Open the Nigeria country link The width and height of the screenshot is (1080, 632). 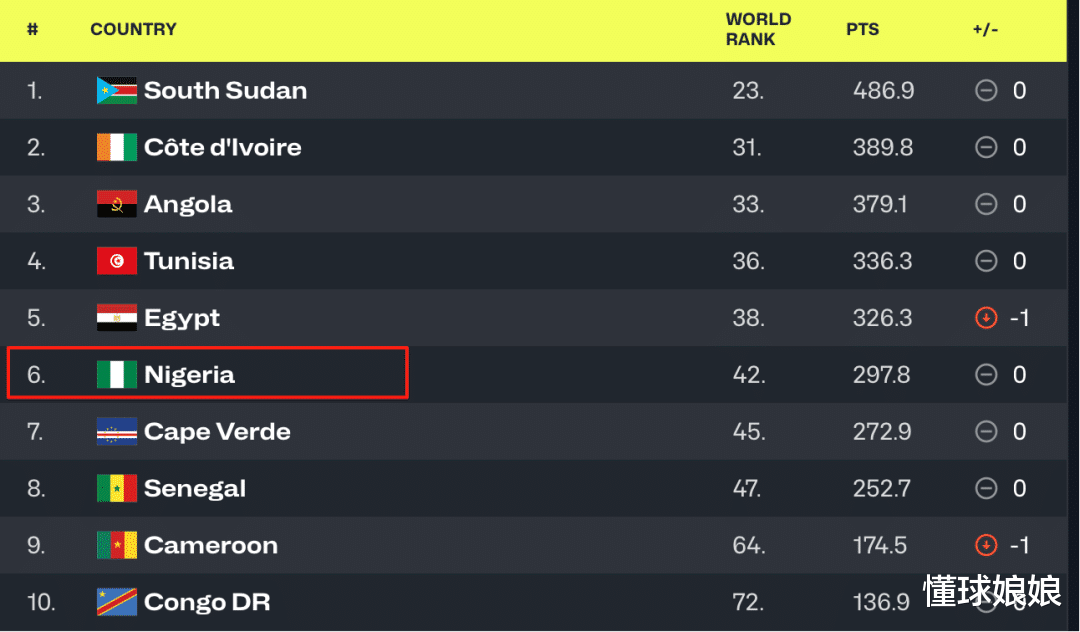tap(189, 375)
